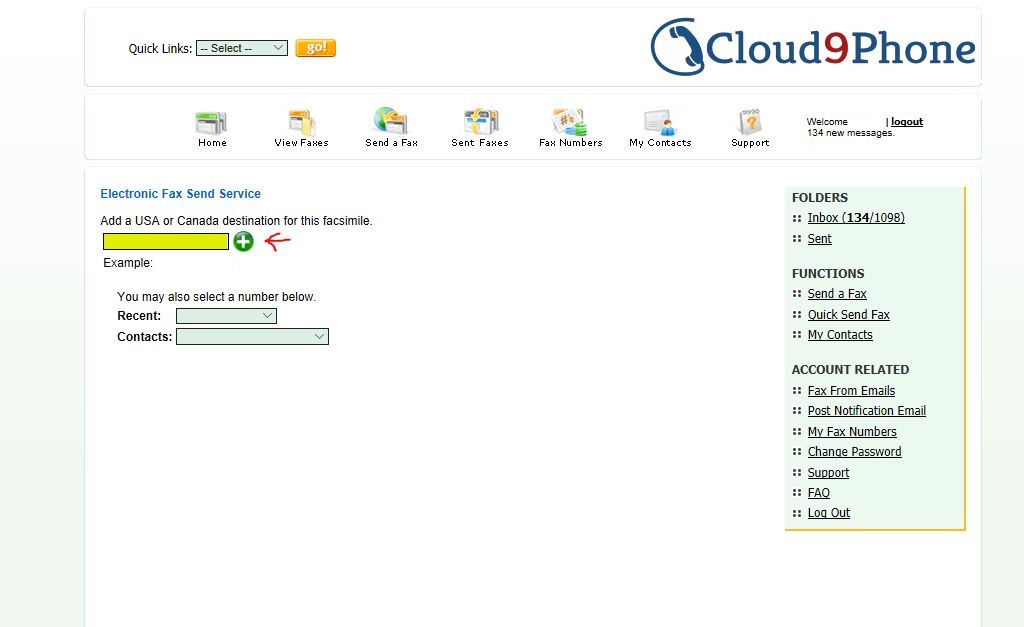Open the Post Notification Email link
Screen dimensions: 1024x627
(x=867, y=411)
